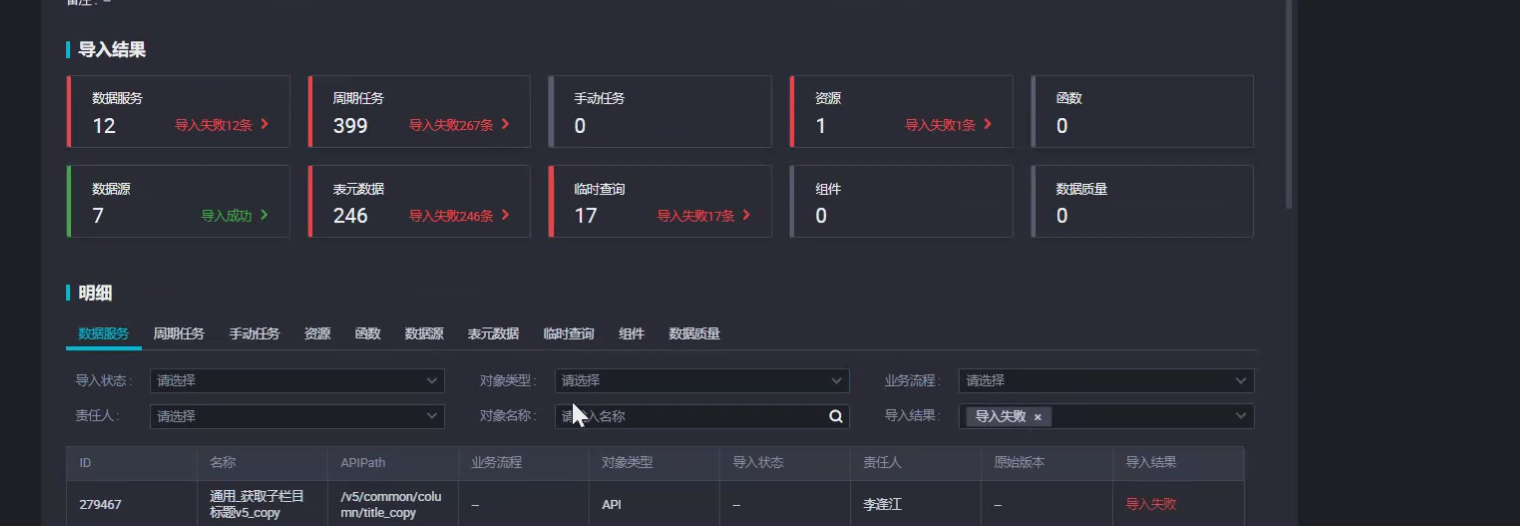Click ID cell 279467
The width and height of the screenshot is (1520, 526).
coord(100,505)
